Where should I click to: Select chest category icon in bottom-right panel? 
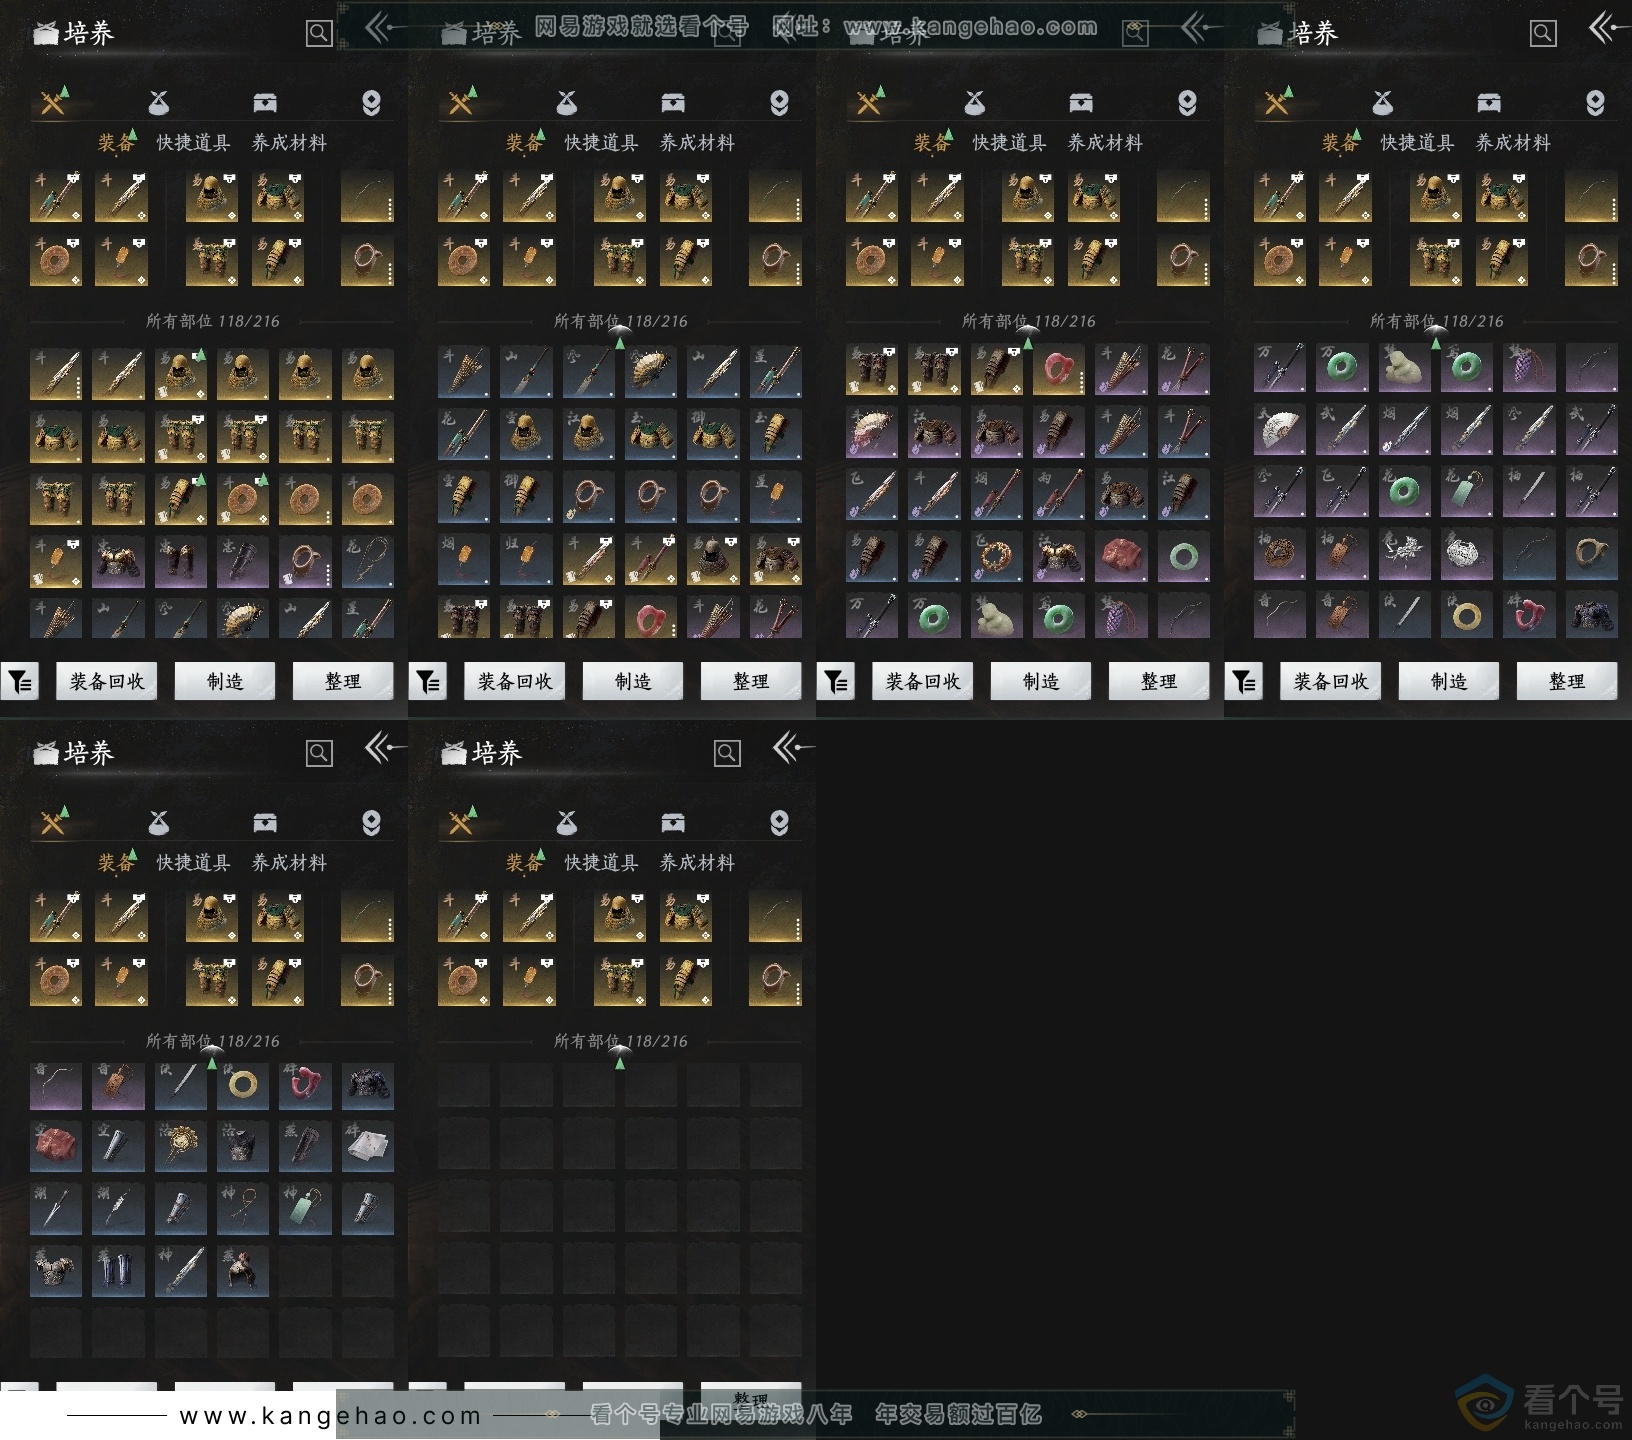pyautogui.click(x=673, y=823)
